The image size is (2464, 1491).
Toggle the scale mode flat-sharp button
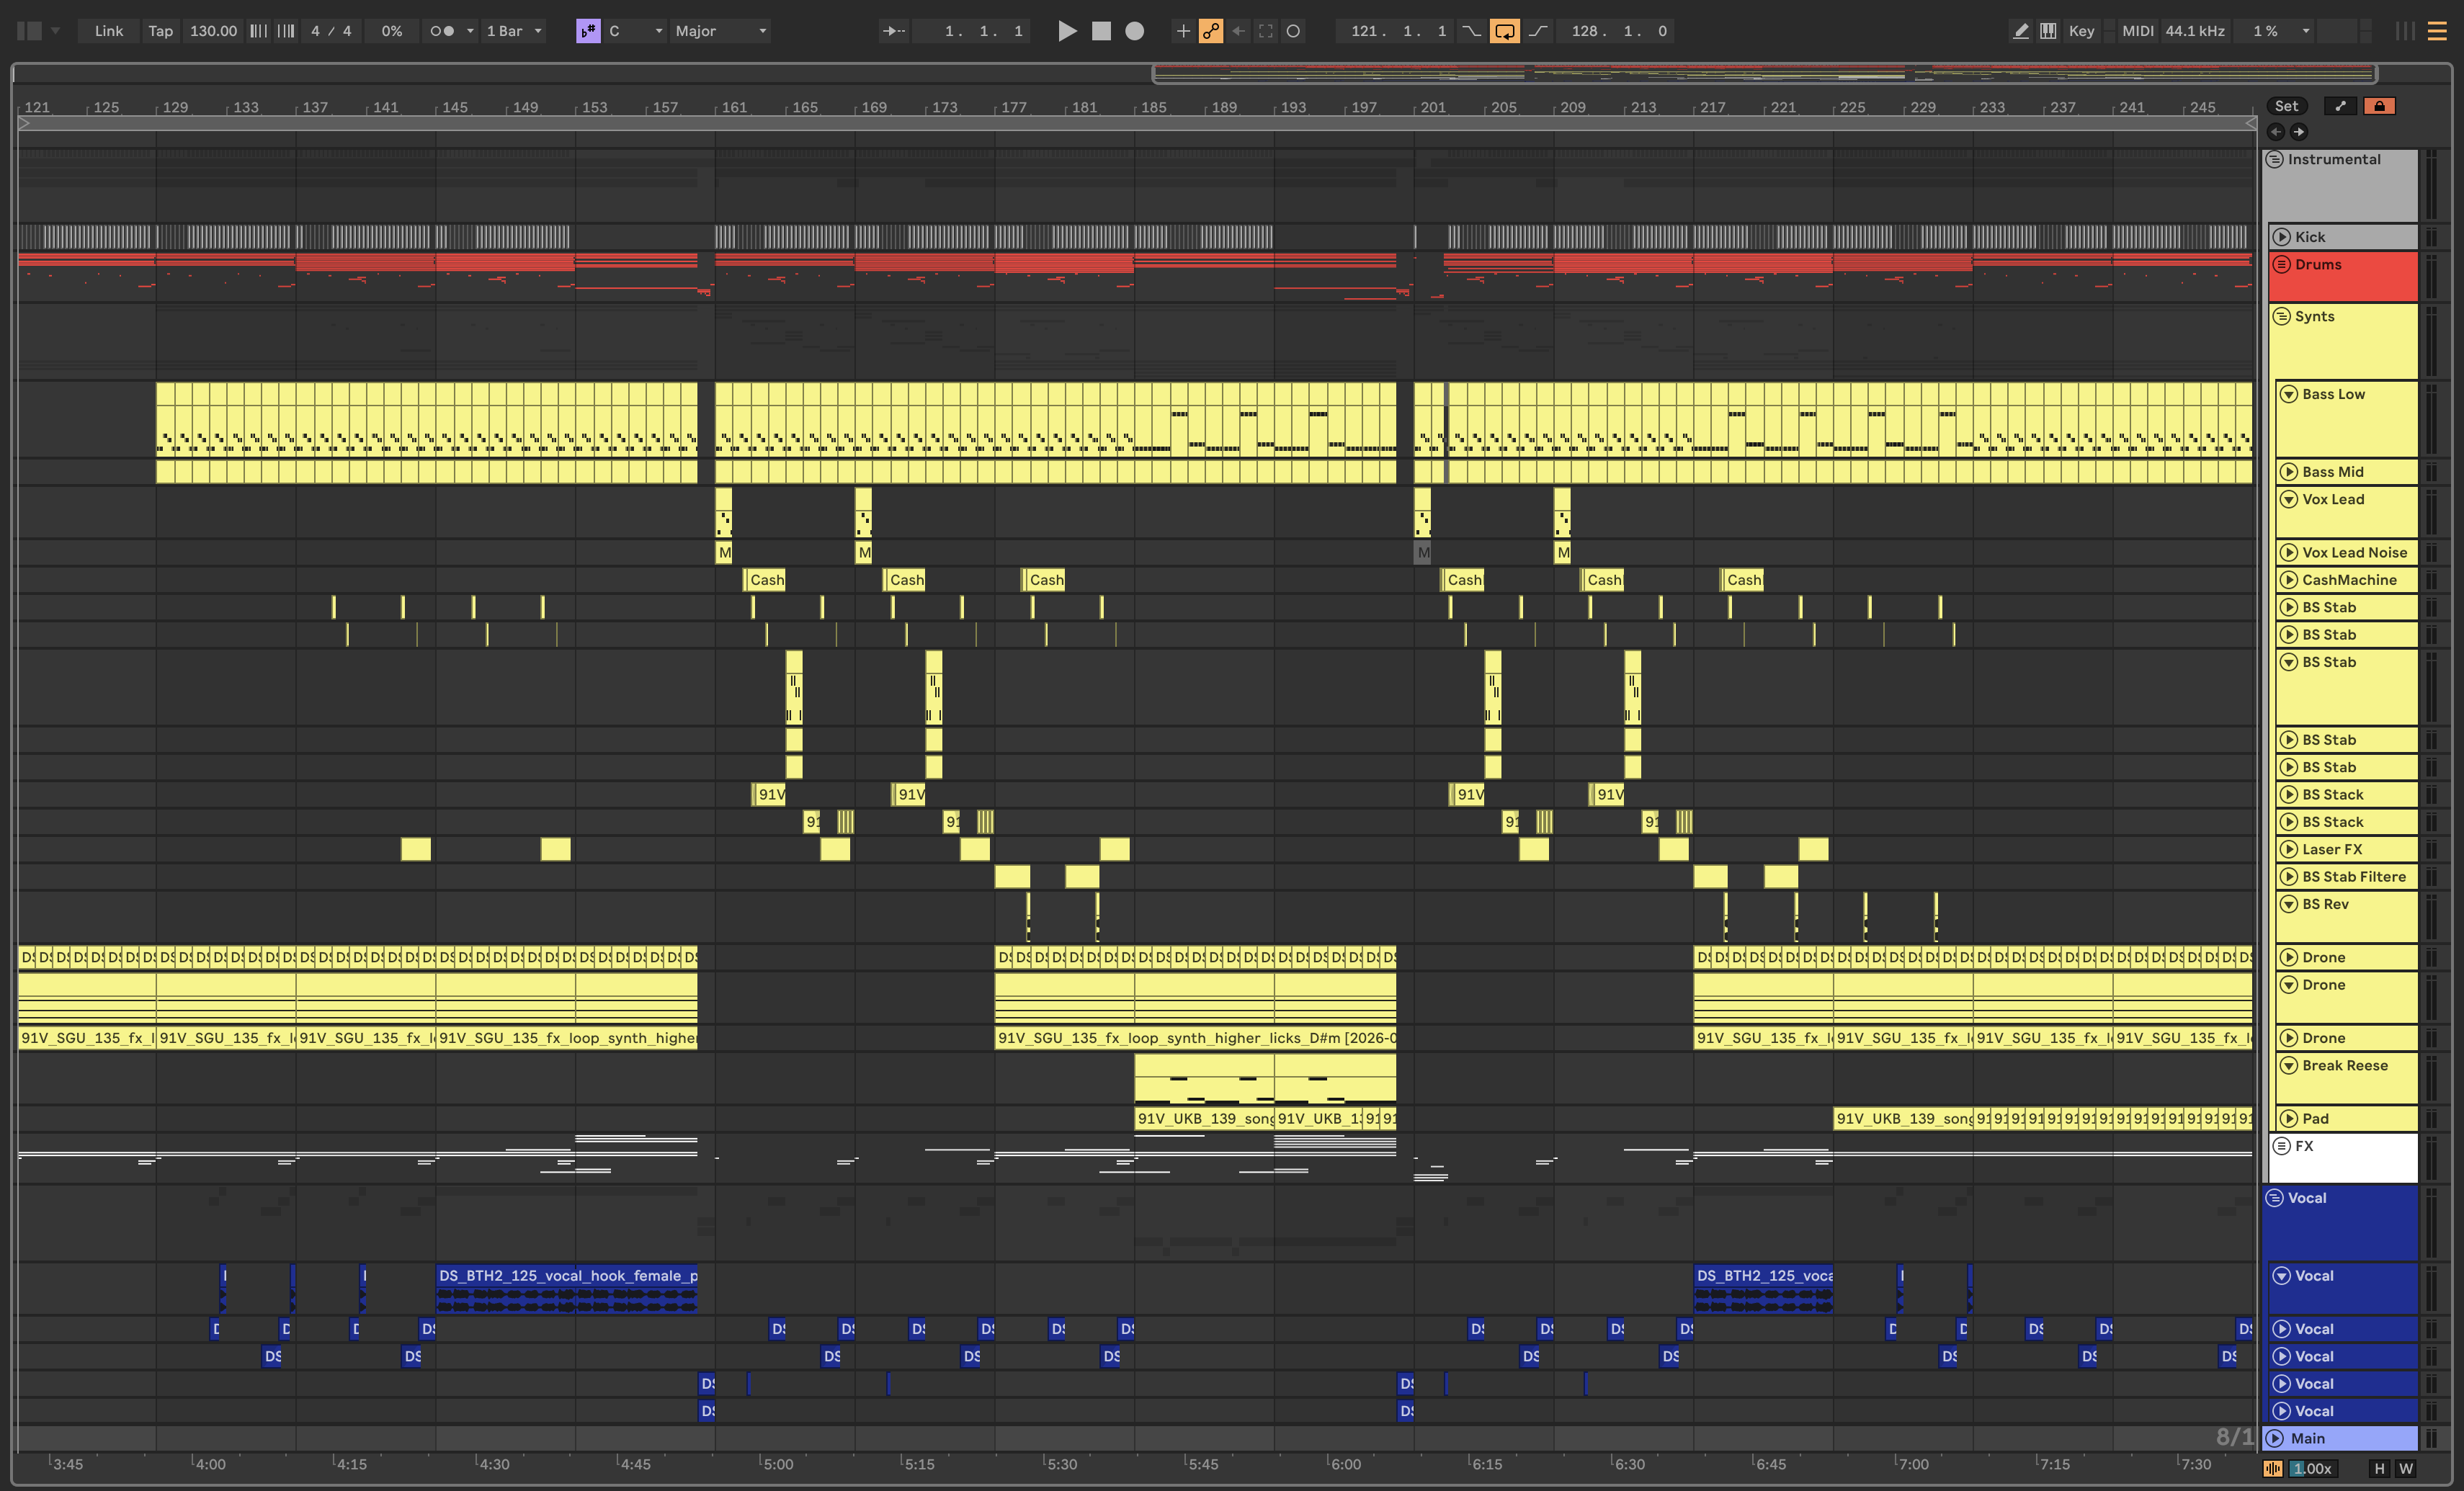coord(588,31)
